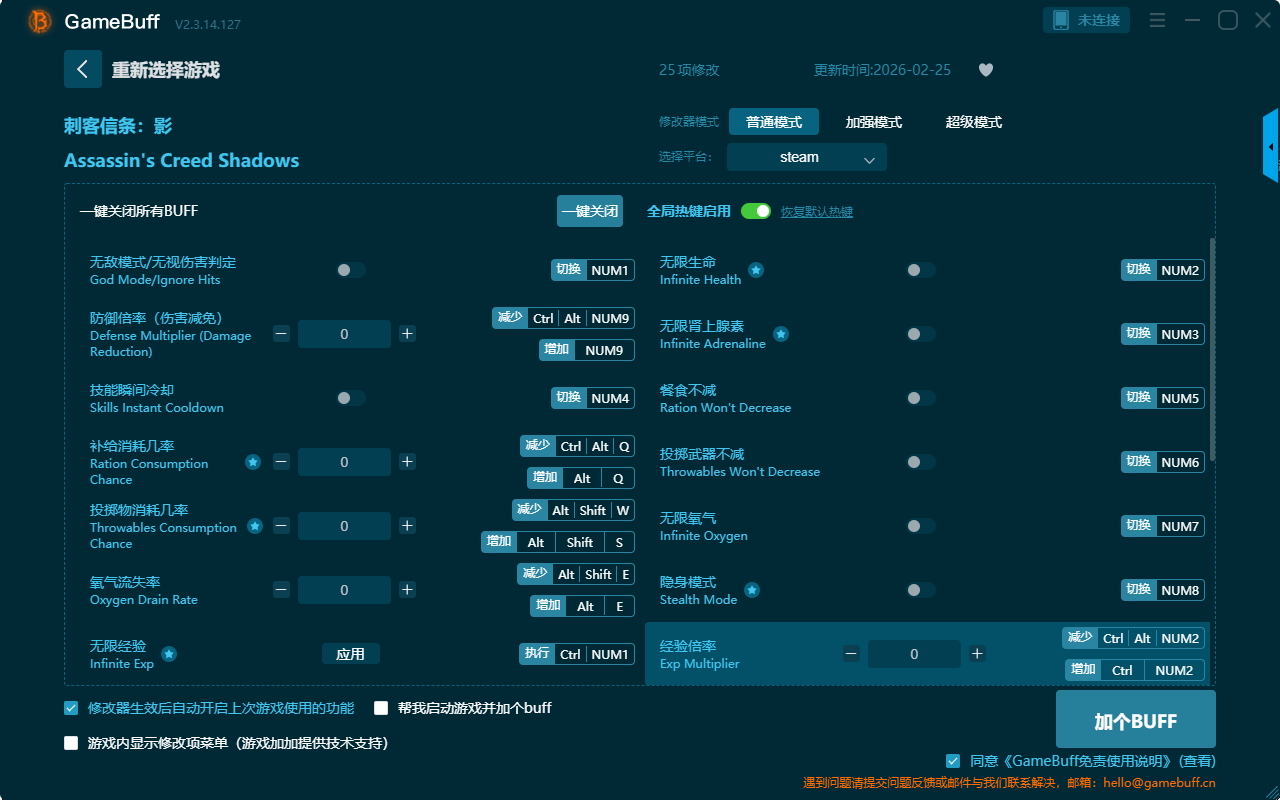Image resolution: width=1280 pixels, height=800 pixels.
Task: Click the heart favorite icon
Action: click(985, 70)
